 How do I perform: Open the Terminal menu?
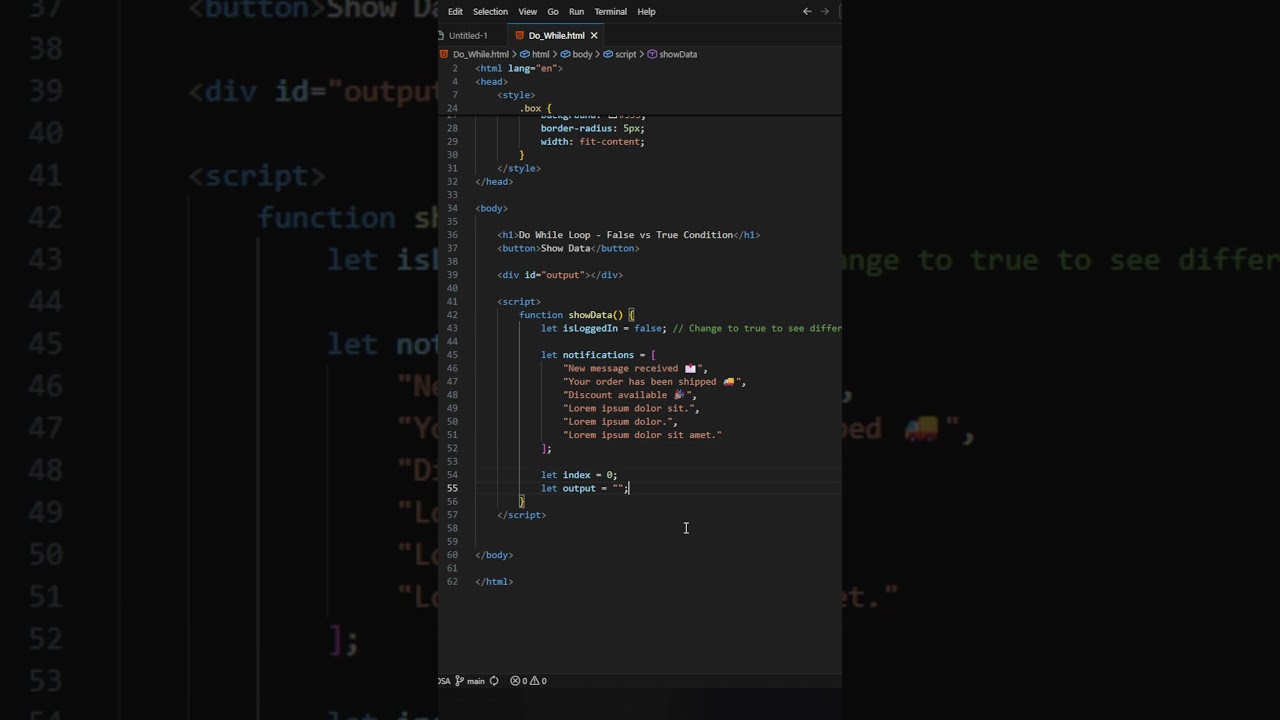coord(610,12)
